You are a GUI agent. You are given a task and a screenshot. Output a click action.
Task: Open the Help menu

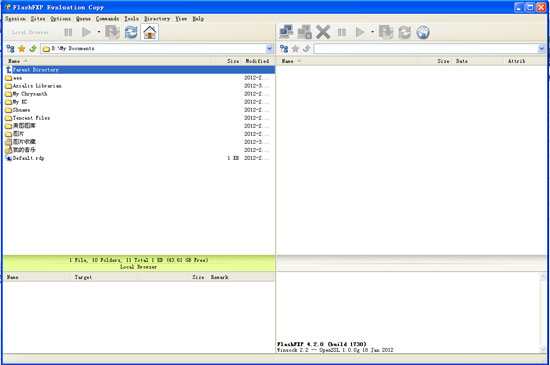coord(198,19)
